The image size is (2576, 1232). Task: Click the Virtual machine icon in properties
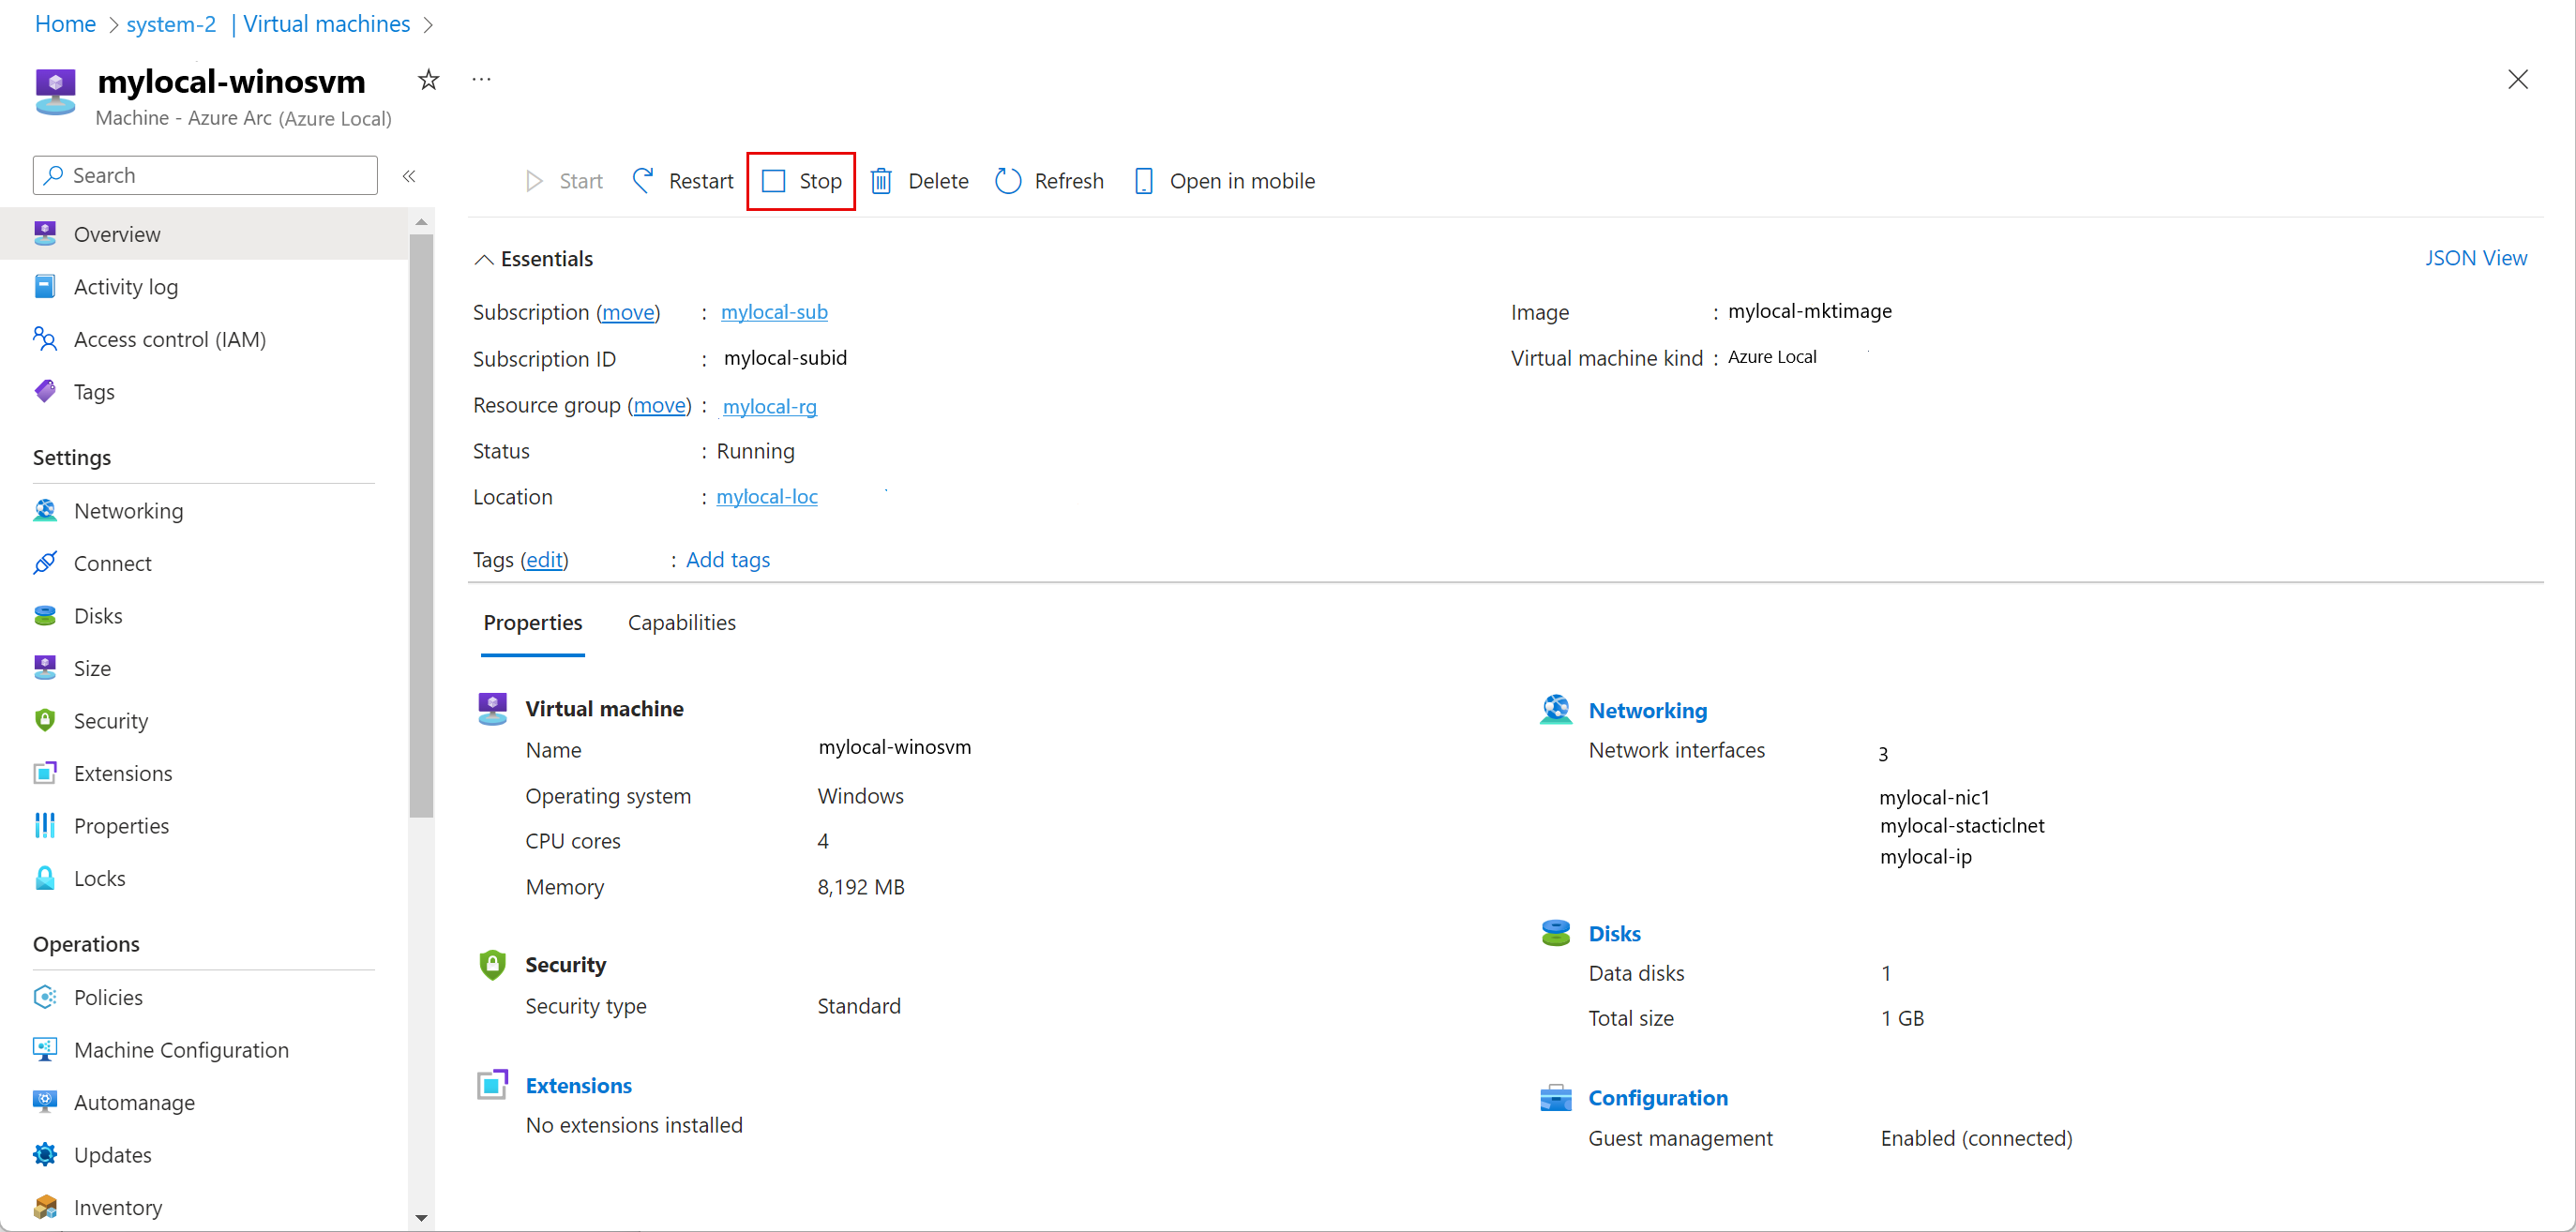pyautogui.click(x=492, y=708)
